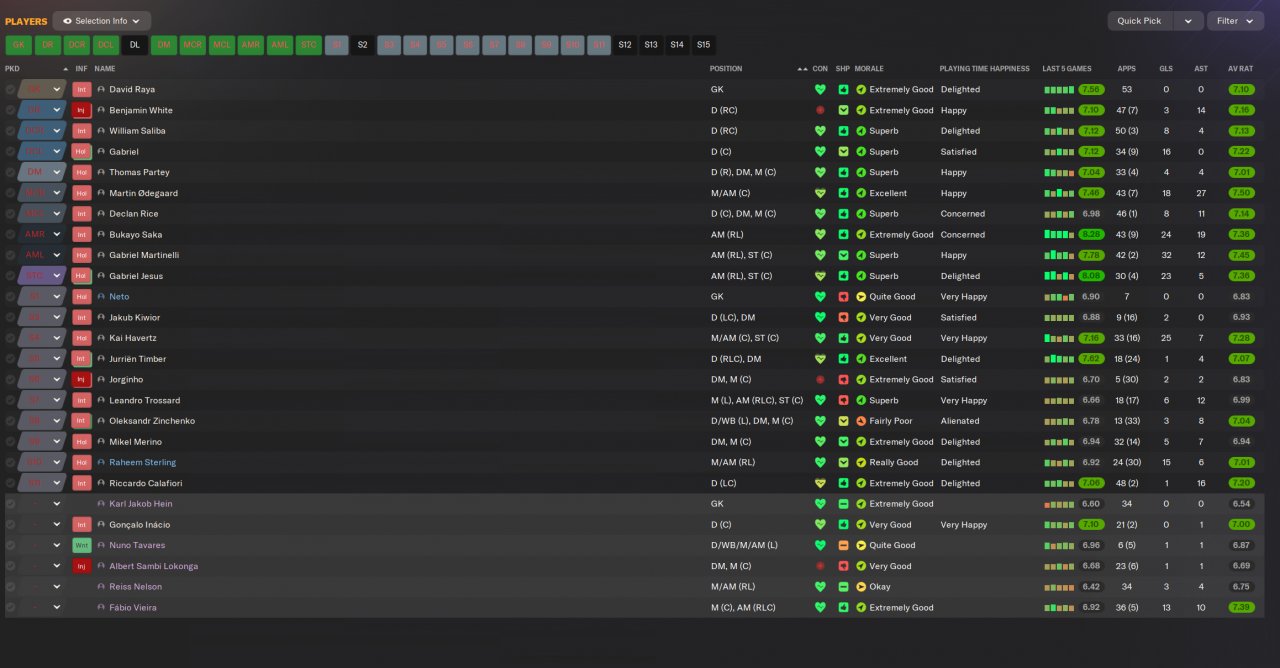Click the sharpness icon for Kai Havertz
1280x668 pixels.
843,338
